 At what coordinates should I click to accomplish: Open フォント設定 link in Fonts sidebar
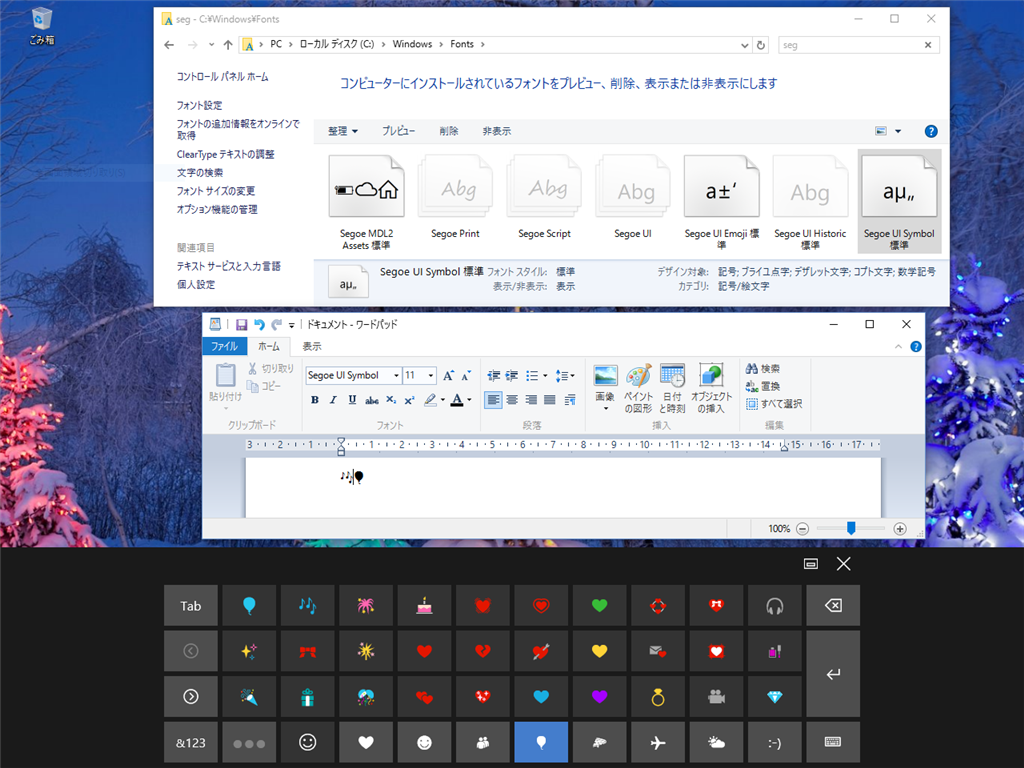click(199, 105)
